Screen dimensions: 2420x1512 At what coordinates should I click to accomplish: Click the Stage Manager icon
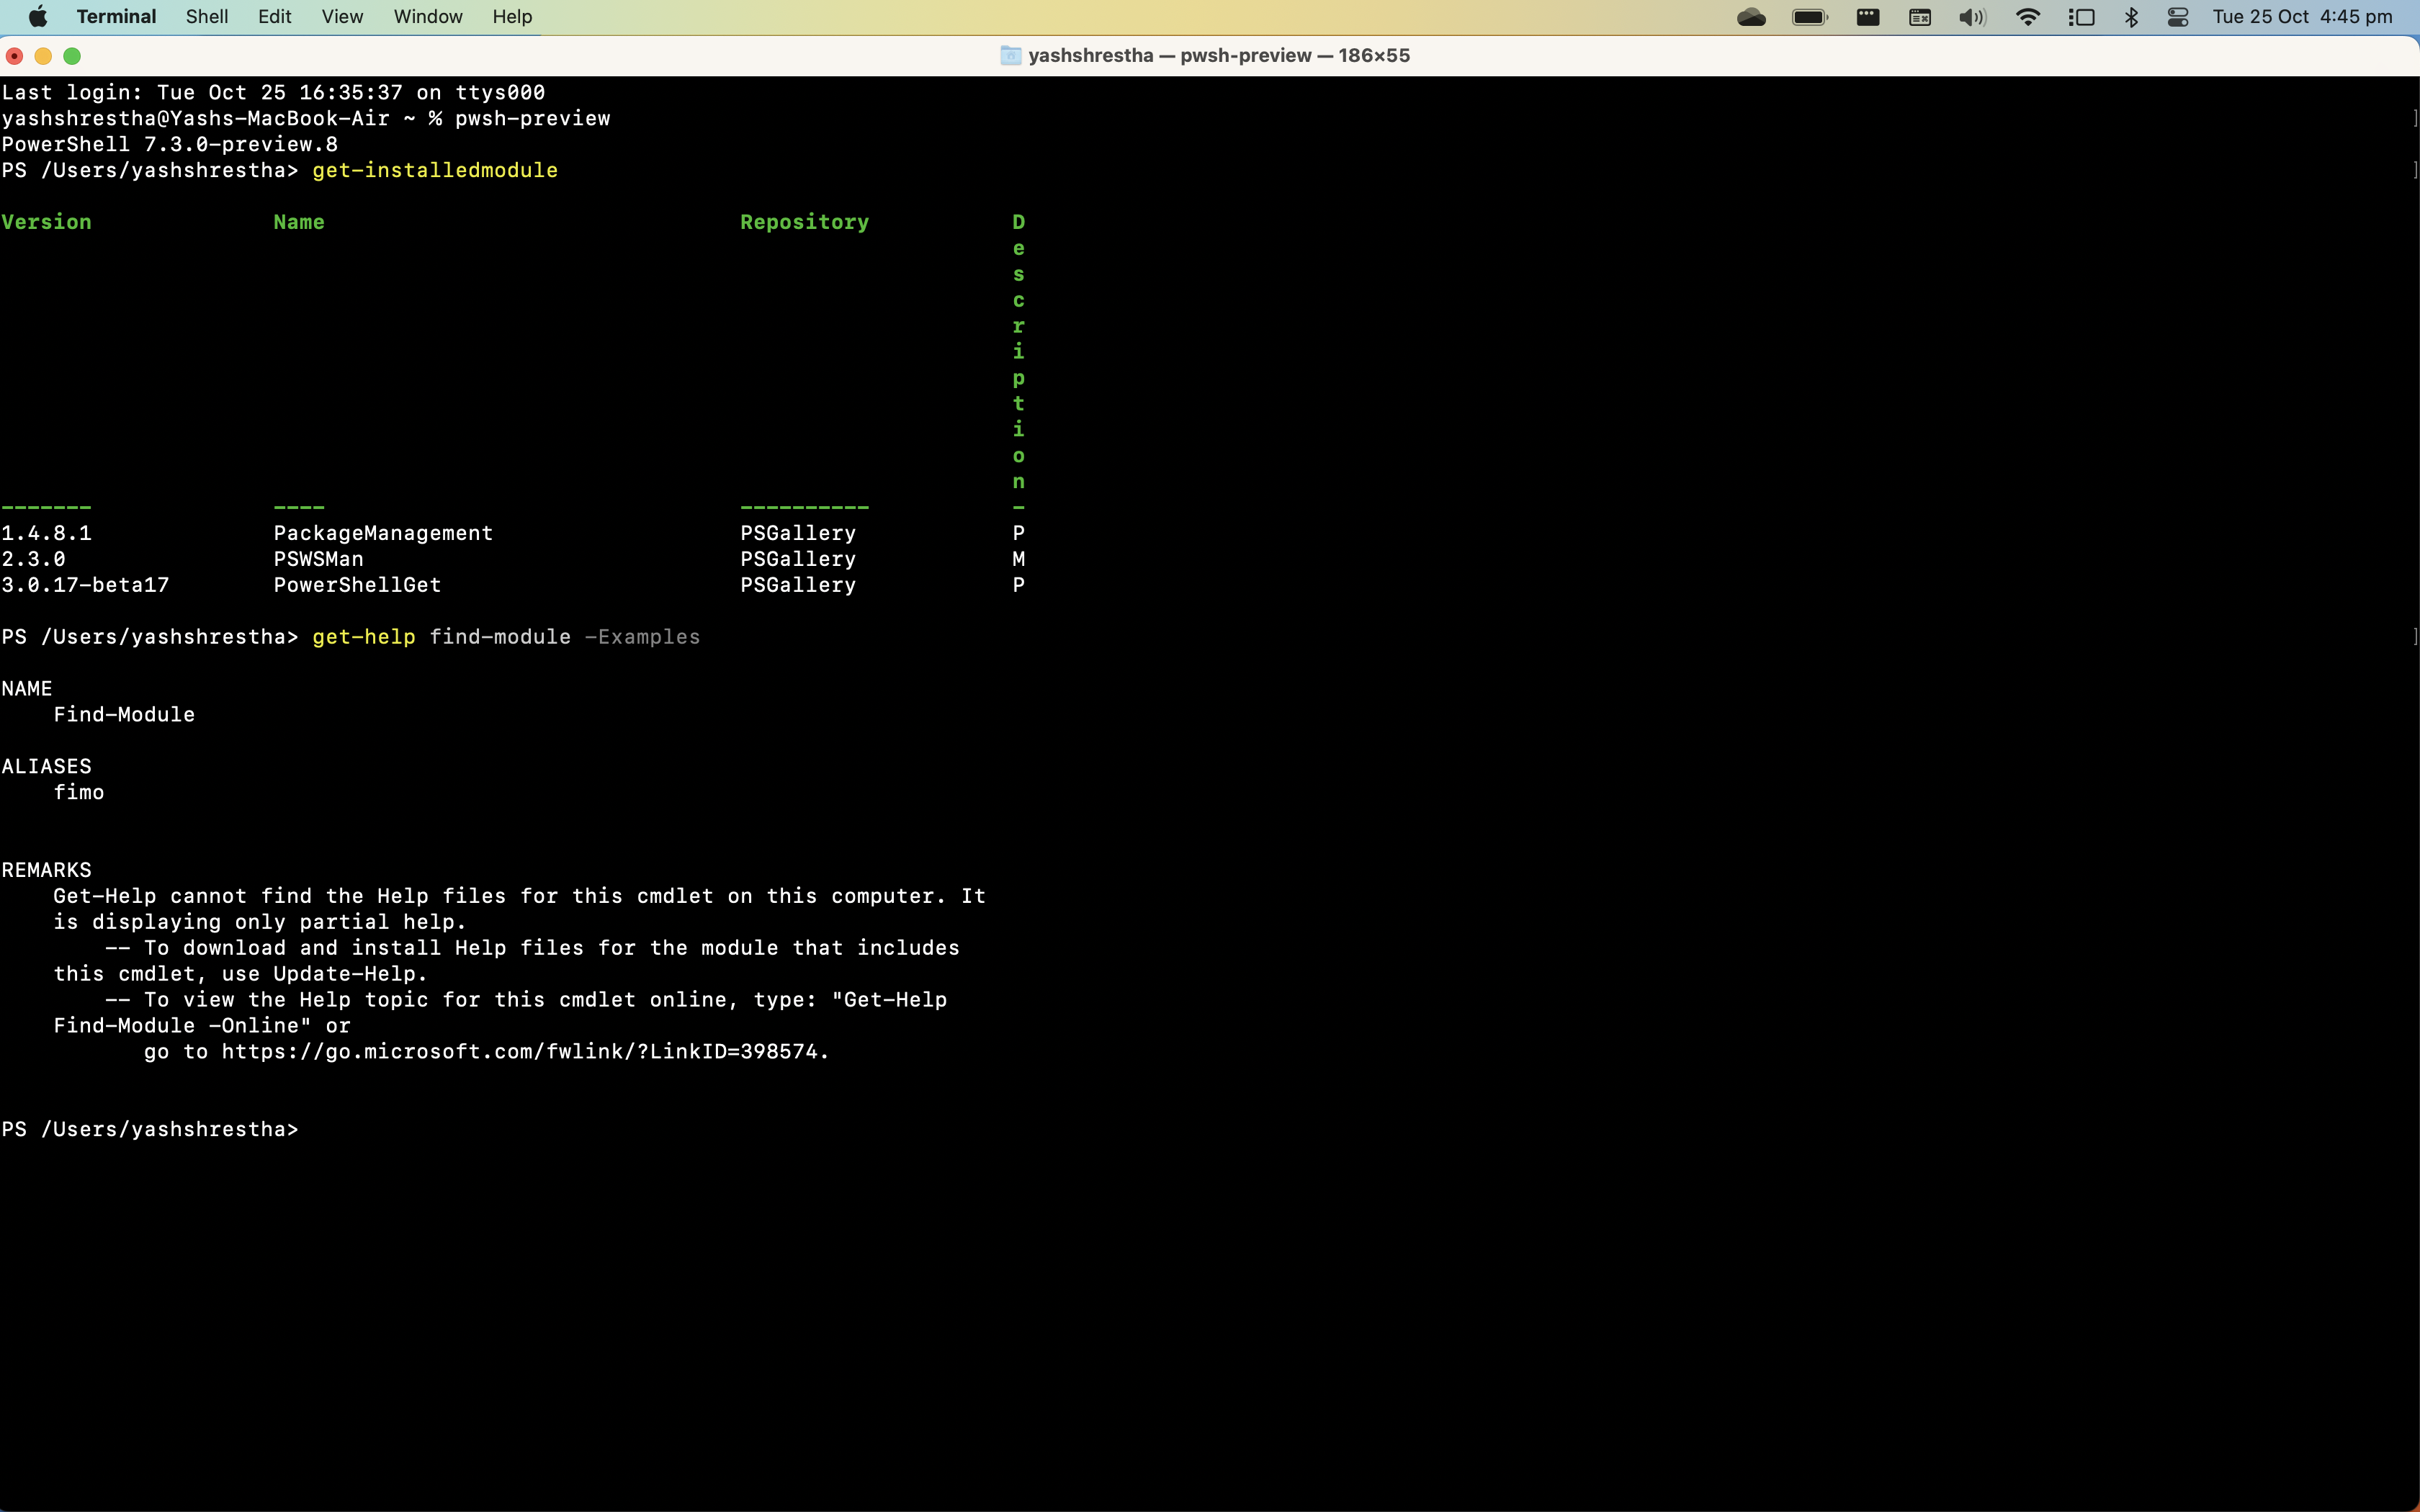coord(2081,17)
